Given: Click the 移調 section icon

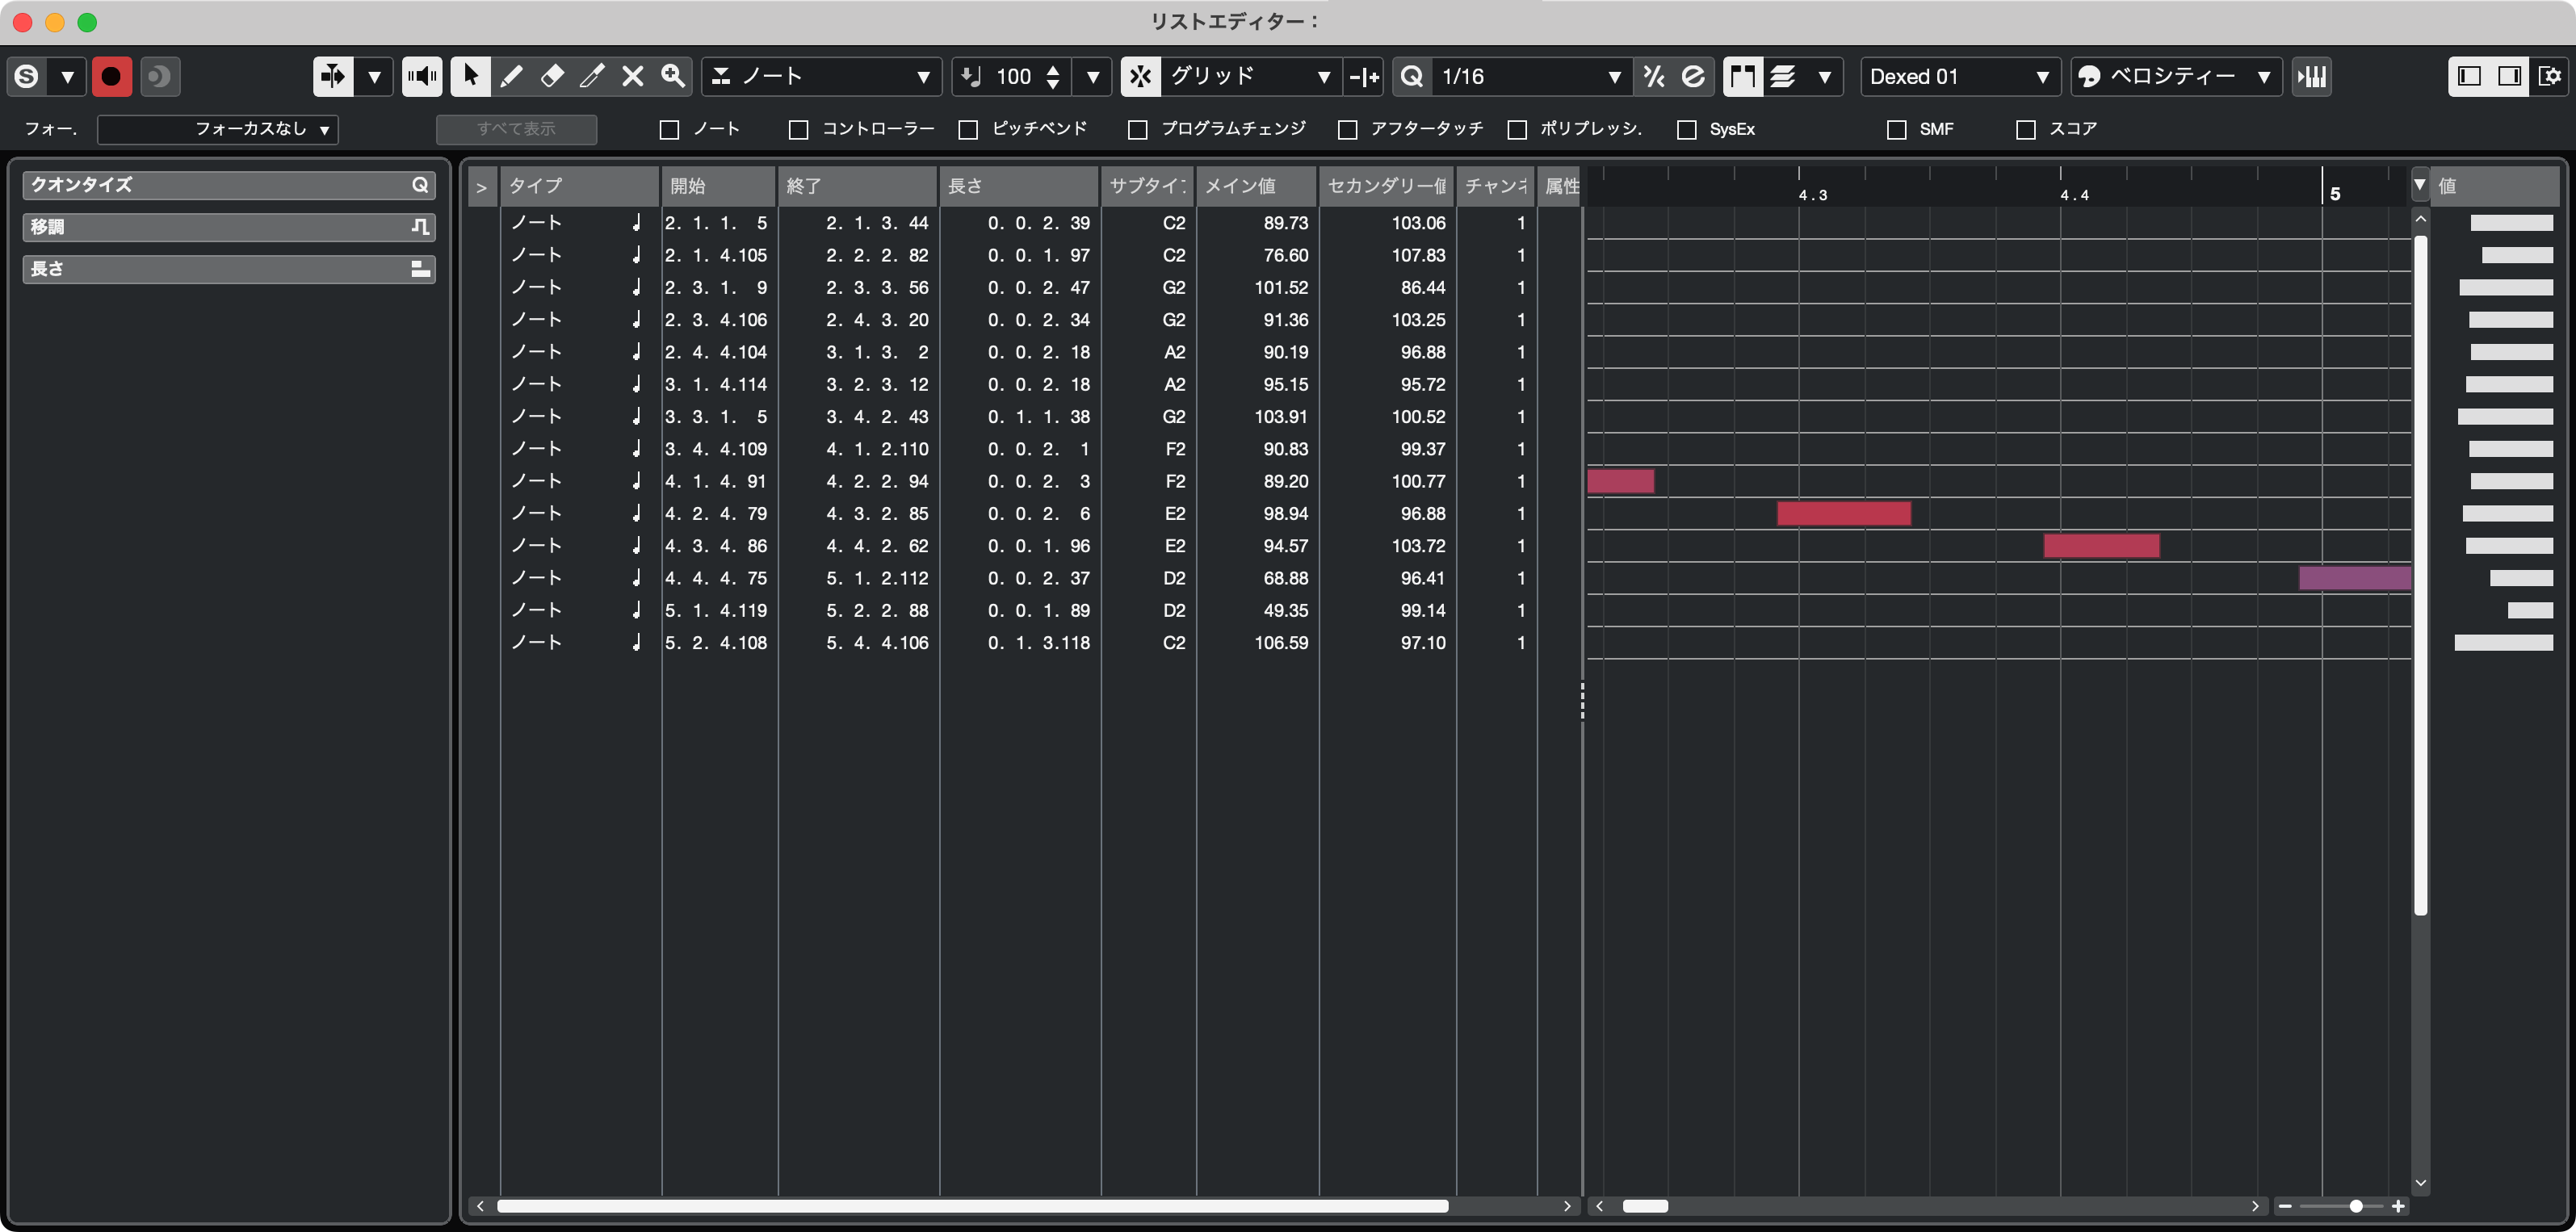Looking at the screenshot, I should (420, 227).
